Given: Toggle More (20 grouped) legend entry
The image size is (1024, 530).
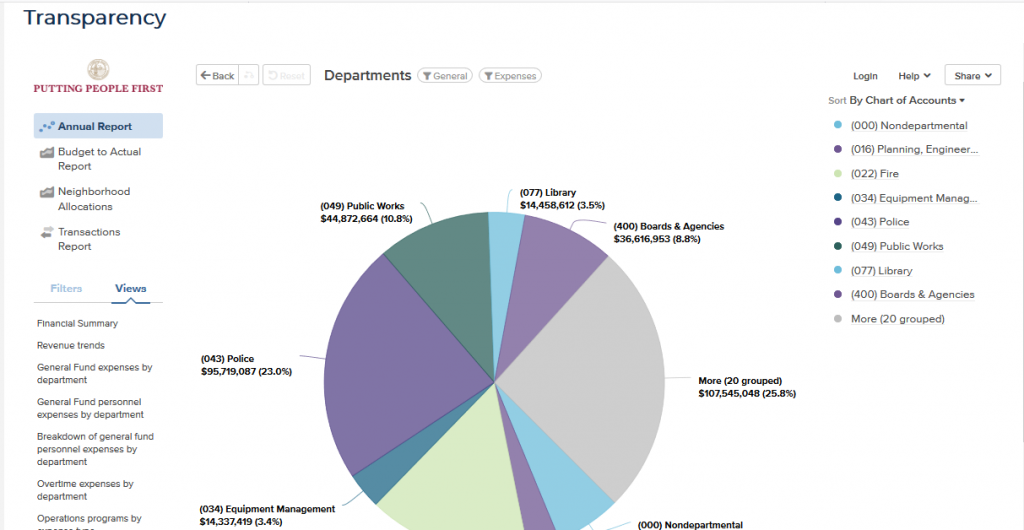Looking at the screenshot, I should pyautogui.click(x=889, y=319).
